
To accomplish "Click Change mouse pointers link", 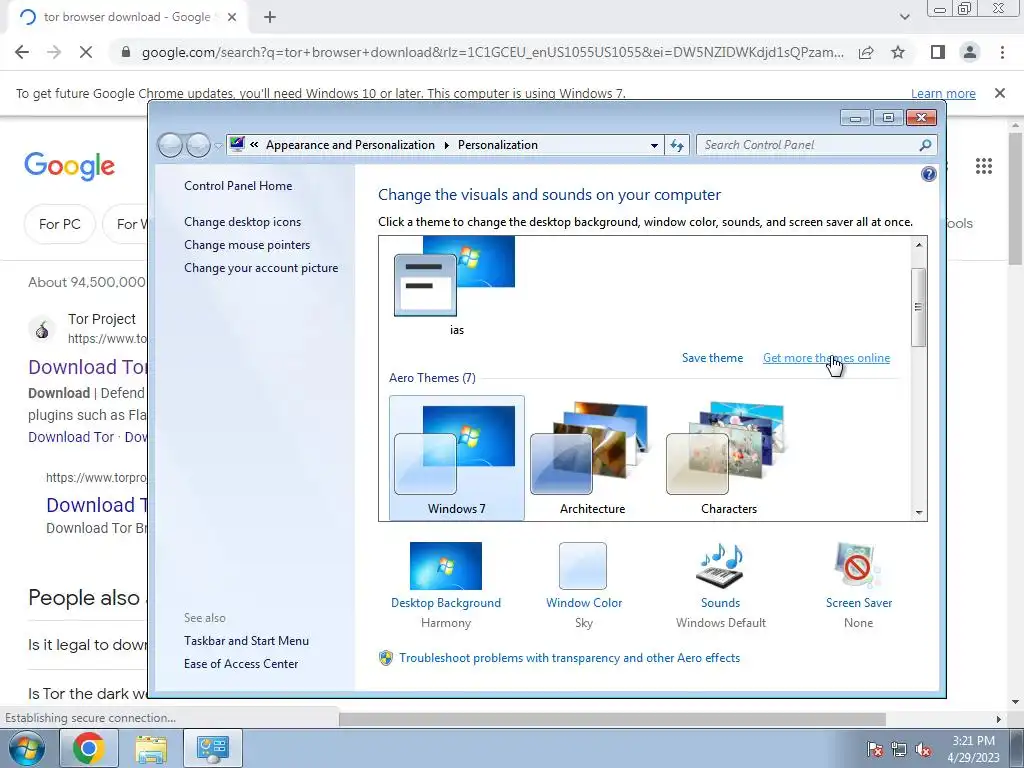I will 247,244.
